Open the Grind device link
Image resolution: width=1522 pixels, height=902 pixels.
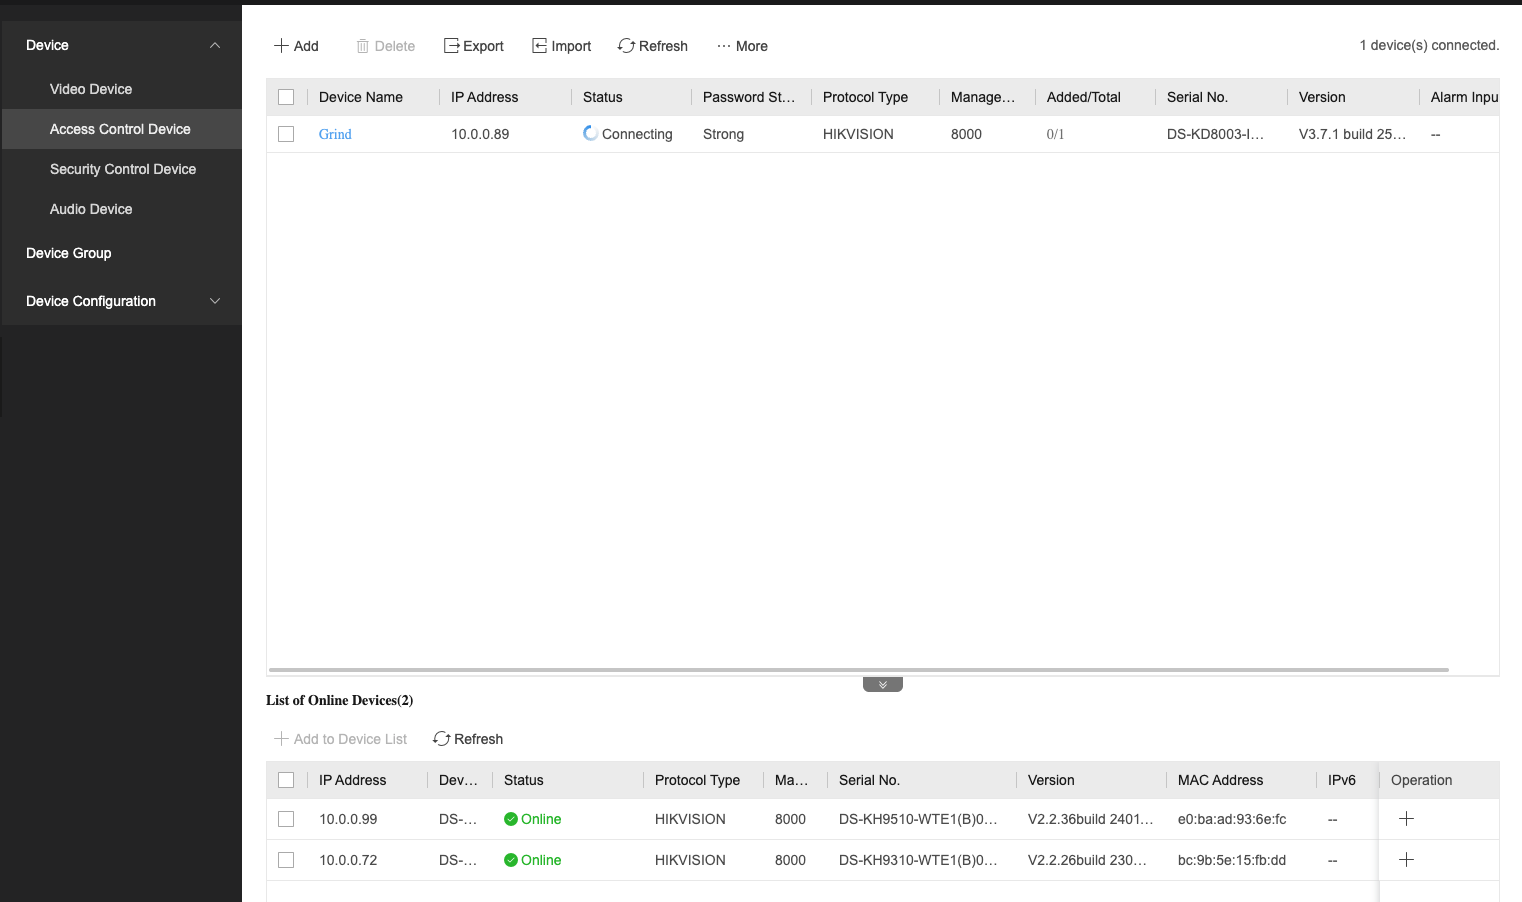point(335,134)
